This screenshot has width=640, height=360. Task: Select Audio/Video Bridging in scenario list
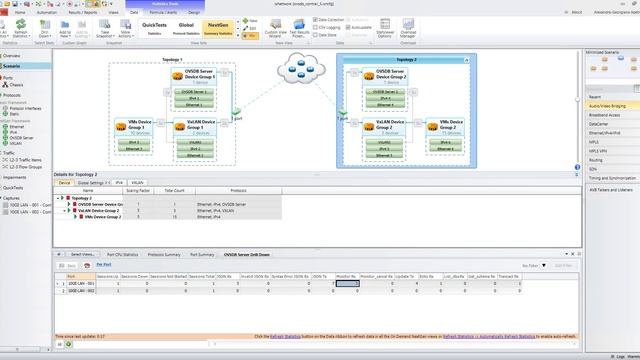click(x=607, y=106)
